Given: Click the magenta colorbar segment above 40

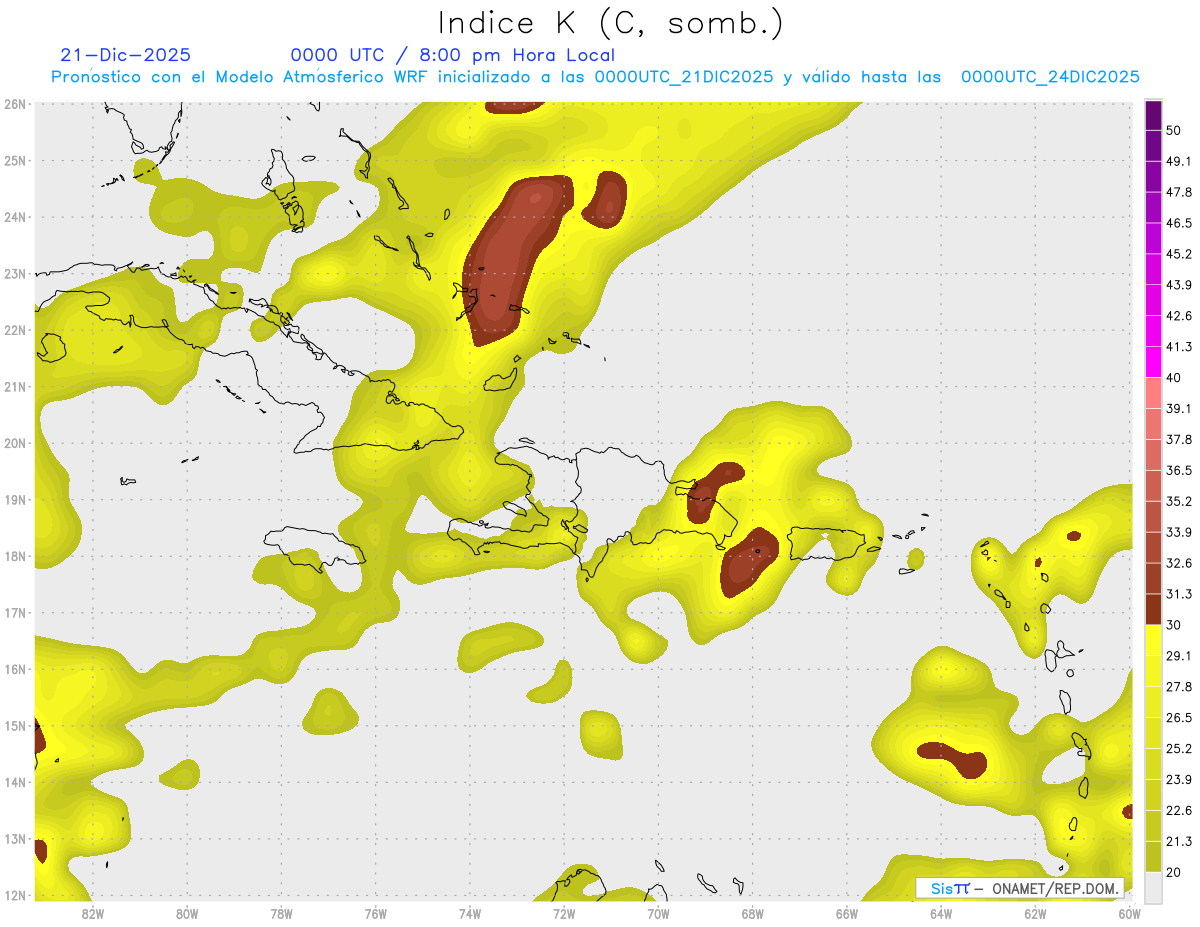Looking at the screenshot, I should [x=1153, y=362].
